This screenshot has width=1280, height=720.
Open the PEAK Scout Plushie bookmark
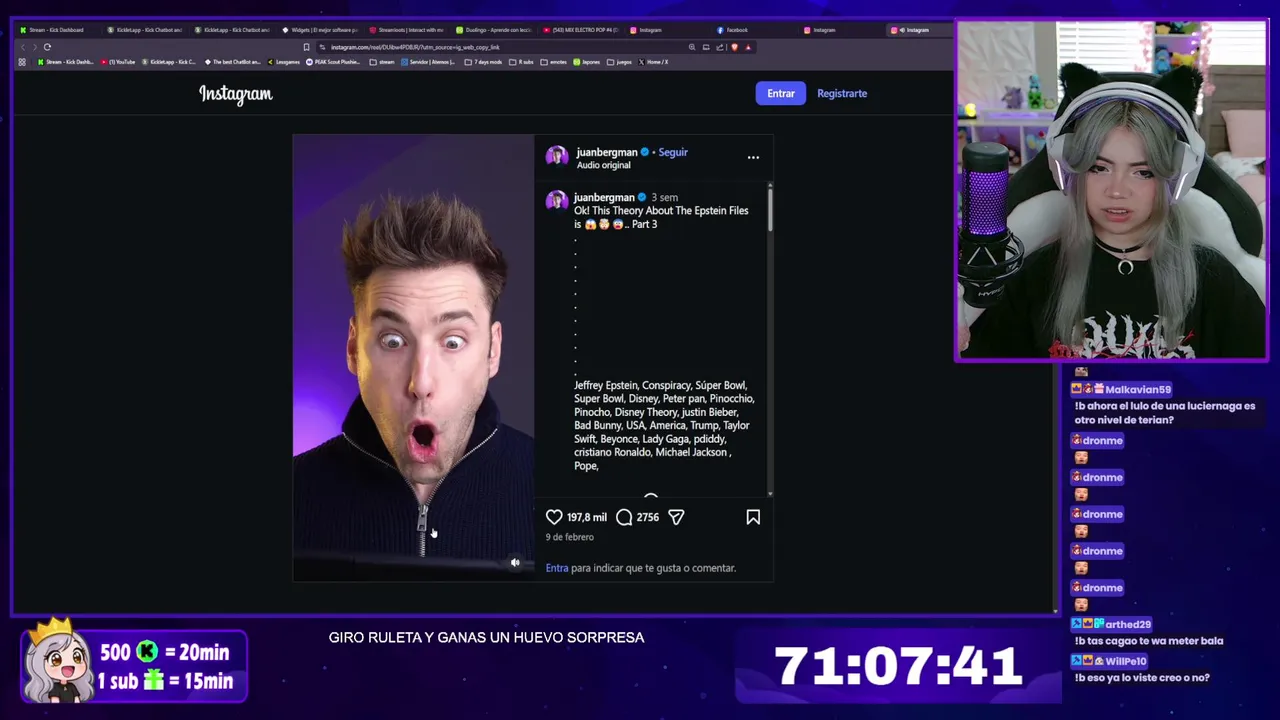click(x=334, y=62)
